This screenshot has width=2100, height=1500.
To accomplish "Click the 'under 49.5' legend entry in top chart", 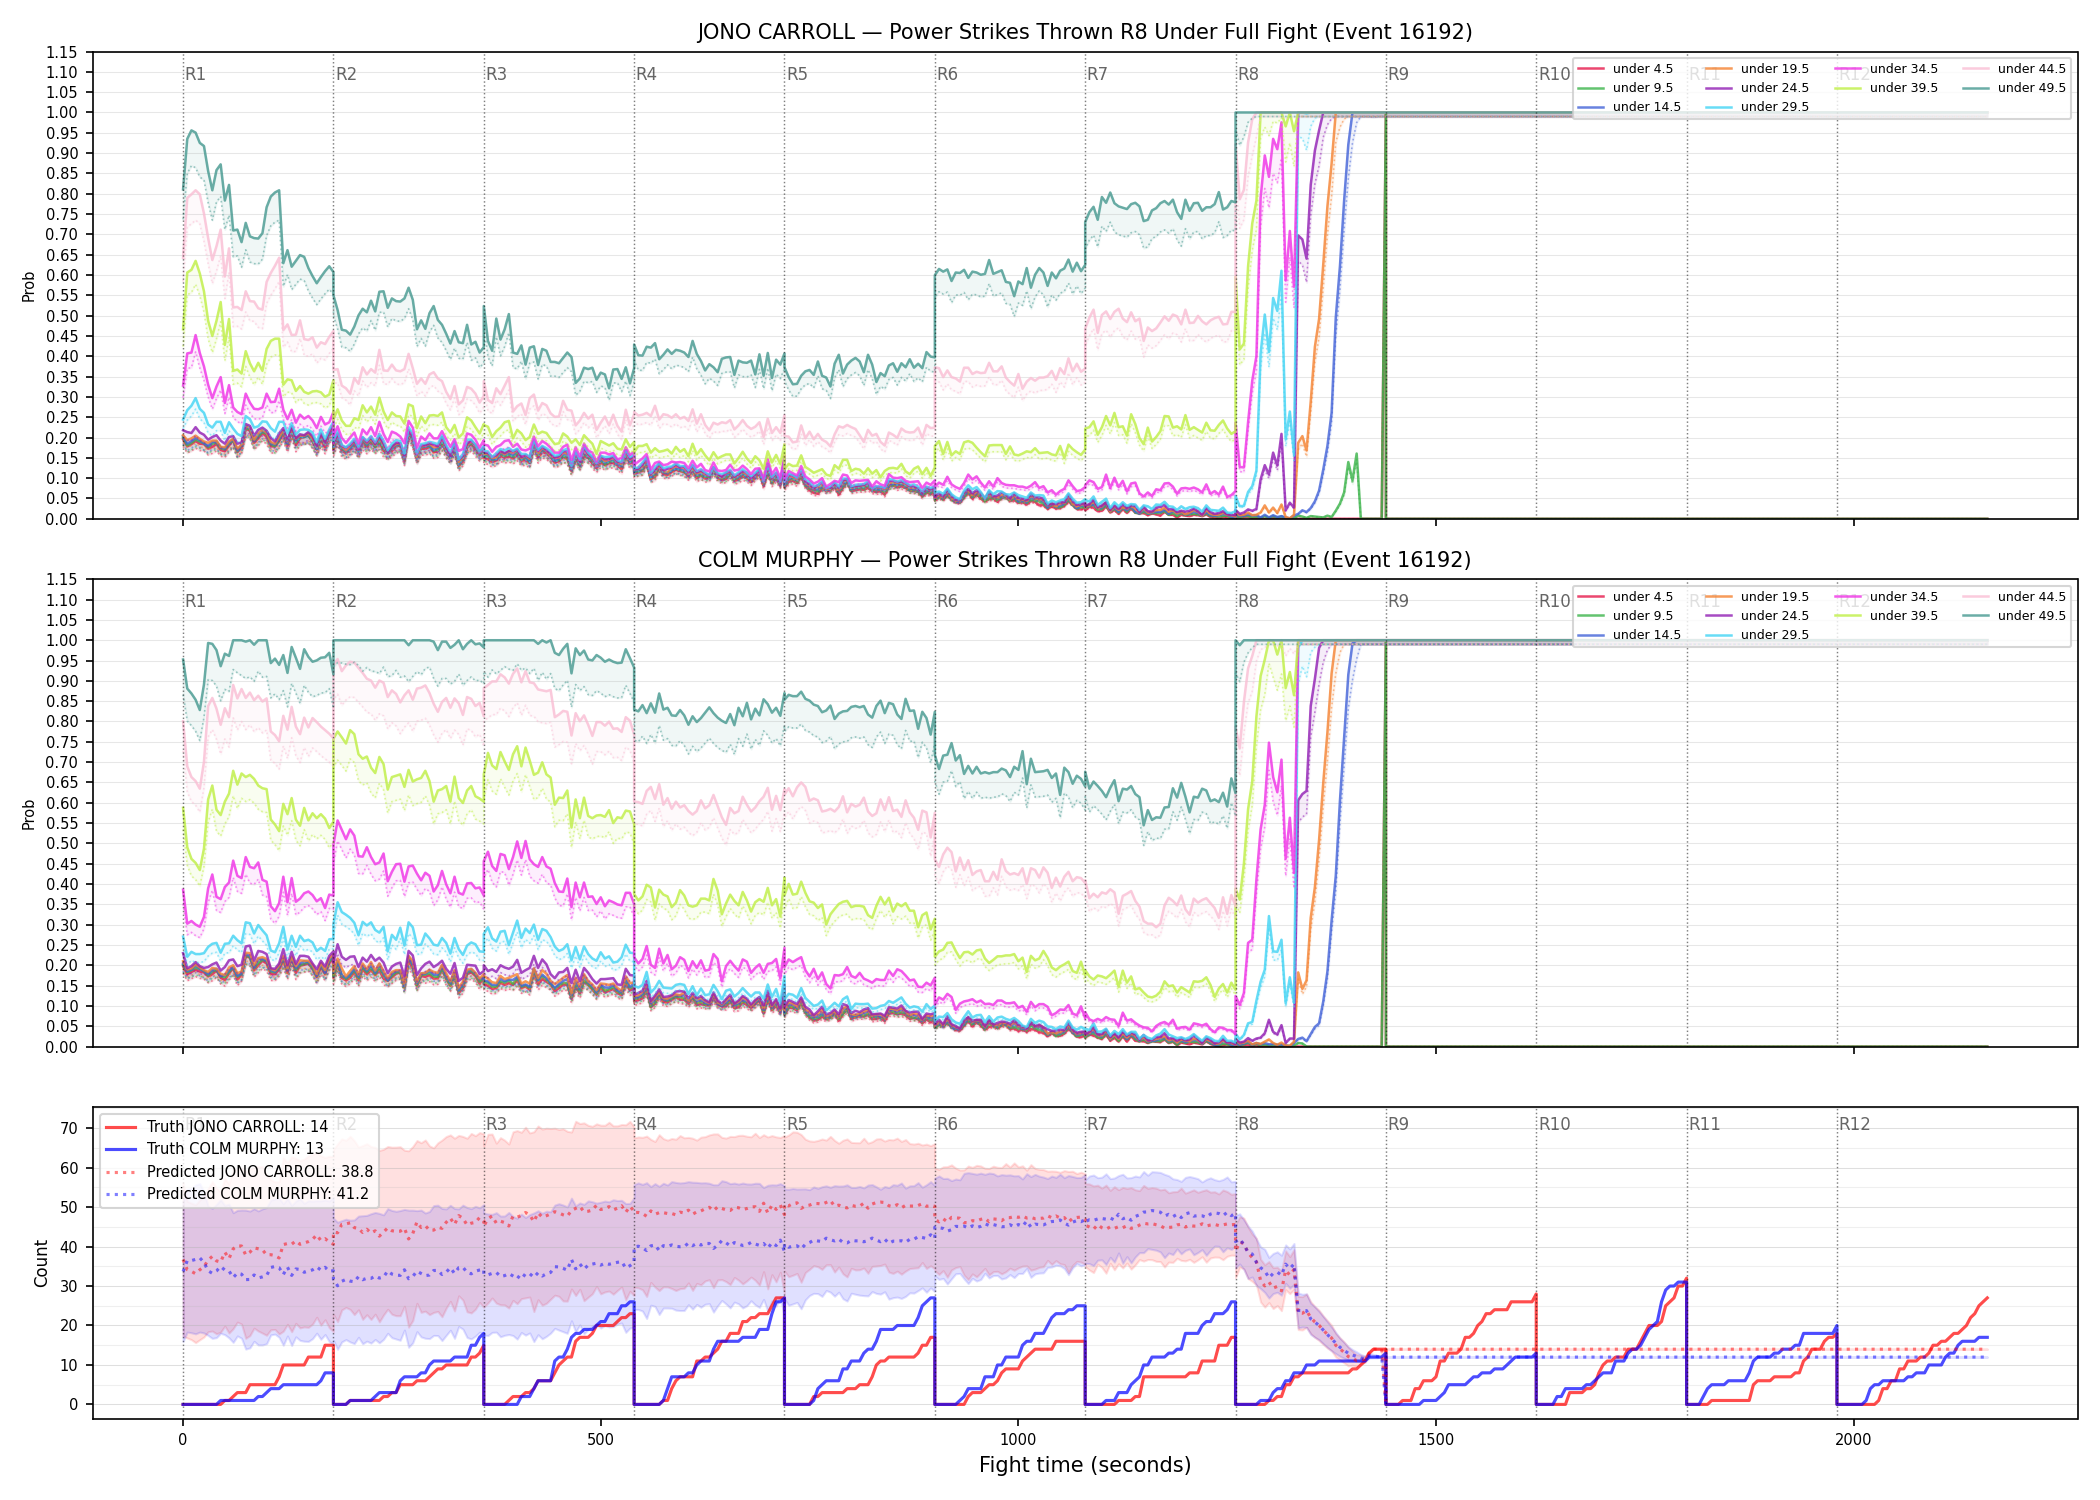I will pyautogui.click(x=2013, y=88).
